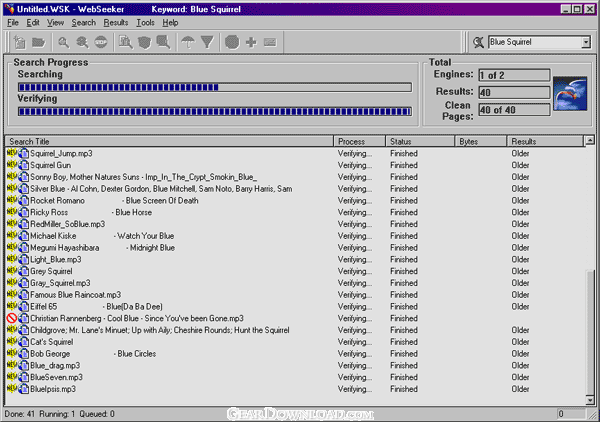Click the NEW badge on BlueSeven.mp3 row
The height and width of the screenshot is (422, 600).
12,377
